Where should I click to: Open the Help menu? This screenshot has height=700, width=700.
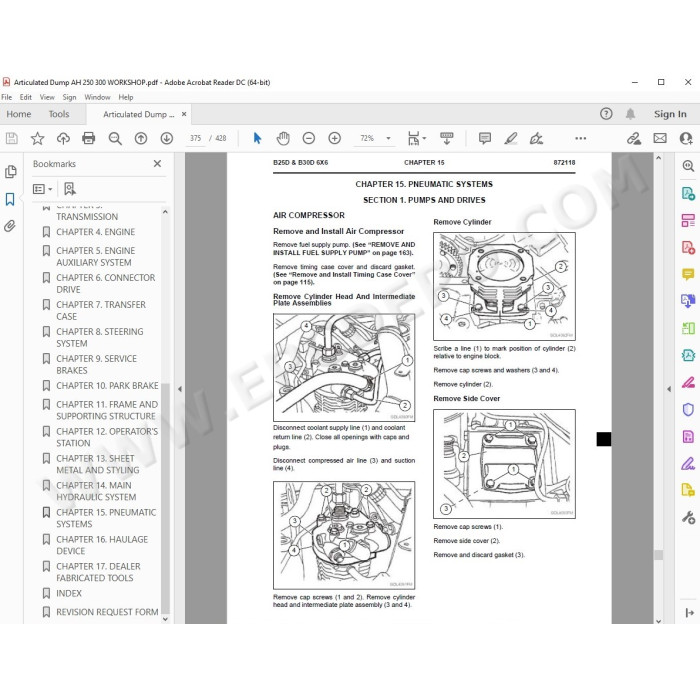(x=126, y=97)
